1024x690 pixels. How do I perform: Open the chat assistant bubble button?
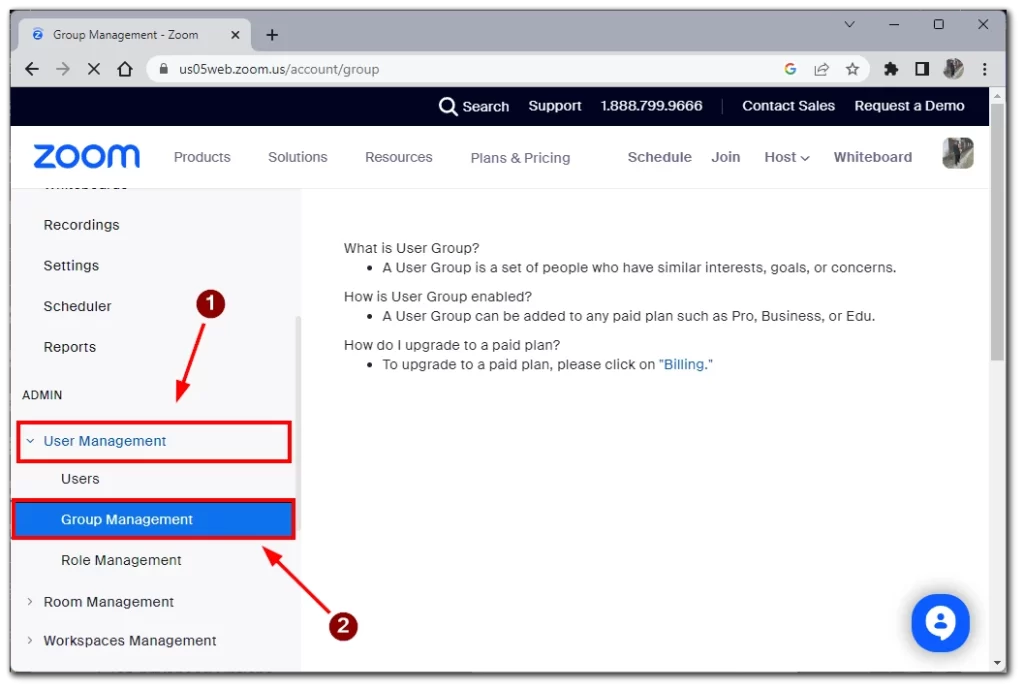point(940,623)
